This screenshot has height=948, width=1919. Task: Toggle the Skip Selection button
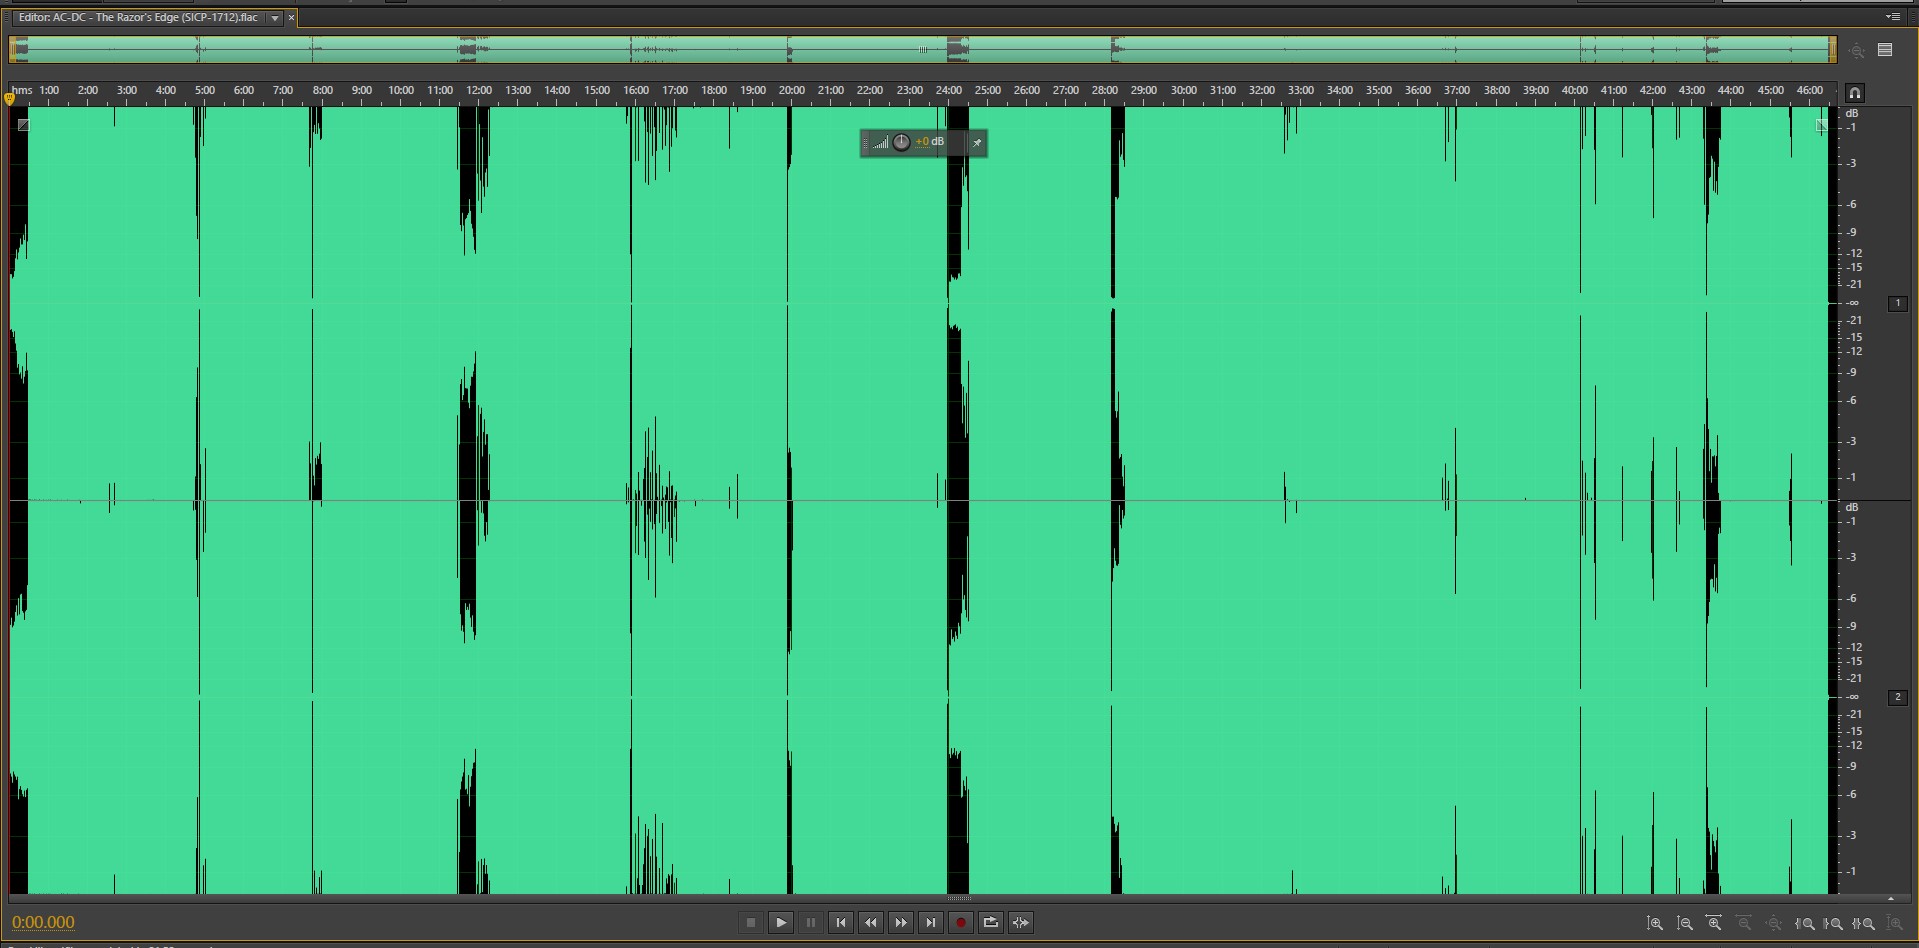click(1020, 923)
